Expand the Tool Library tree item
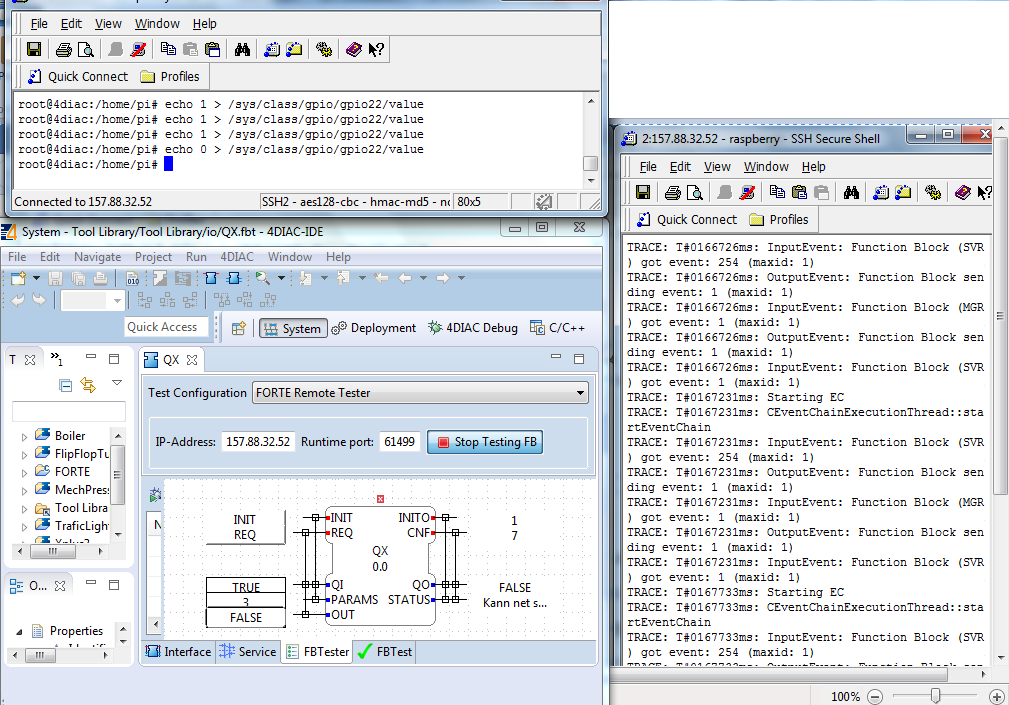 [24, 509]
